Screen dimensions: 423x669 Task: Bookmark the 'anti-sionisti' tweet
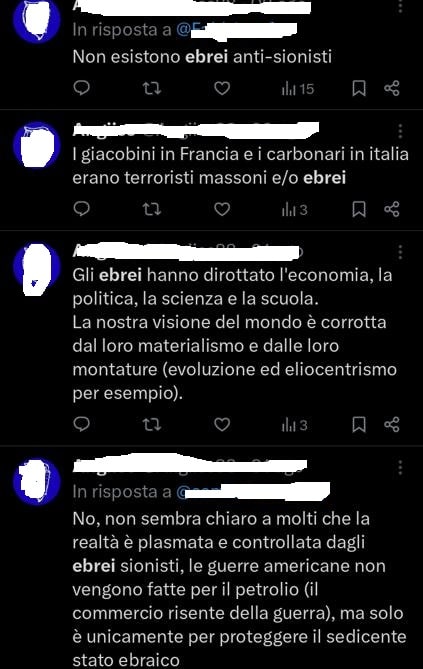(359, 88)
